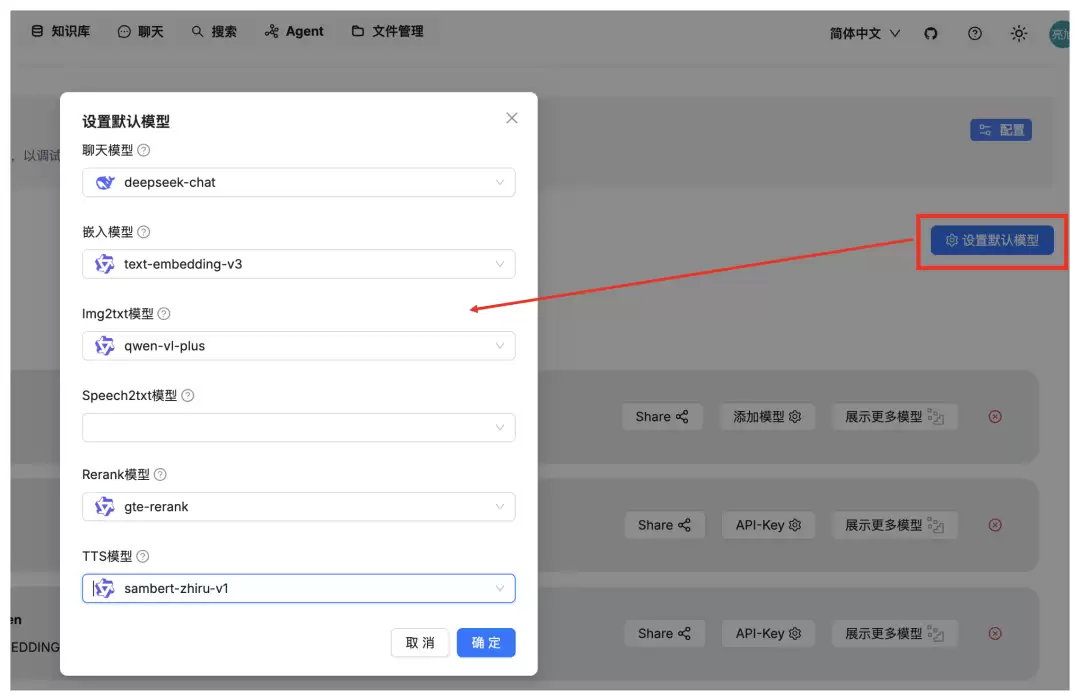The height and width of the screenshot is (698, 1080).
Task: Click the Tongyi logo in sambert-zhiru-v1 field
Action: coord(105,588)
